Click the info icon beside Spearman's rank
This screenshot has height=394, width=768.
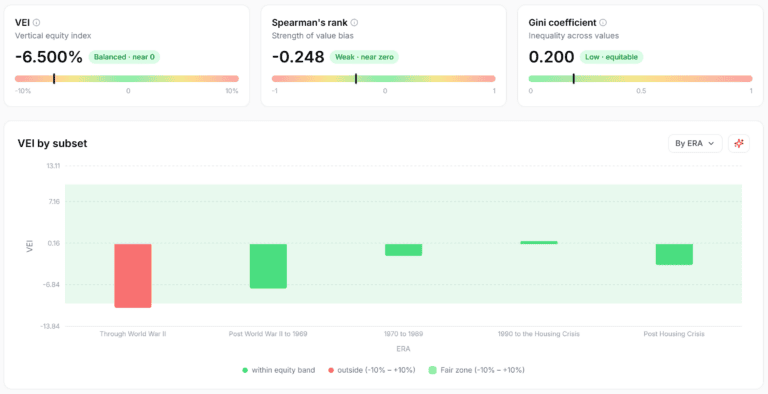(354, 23)
